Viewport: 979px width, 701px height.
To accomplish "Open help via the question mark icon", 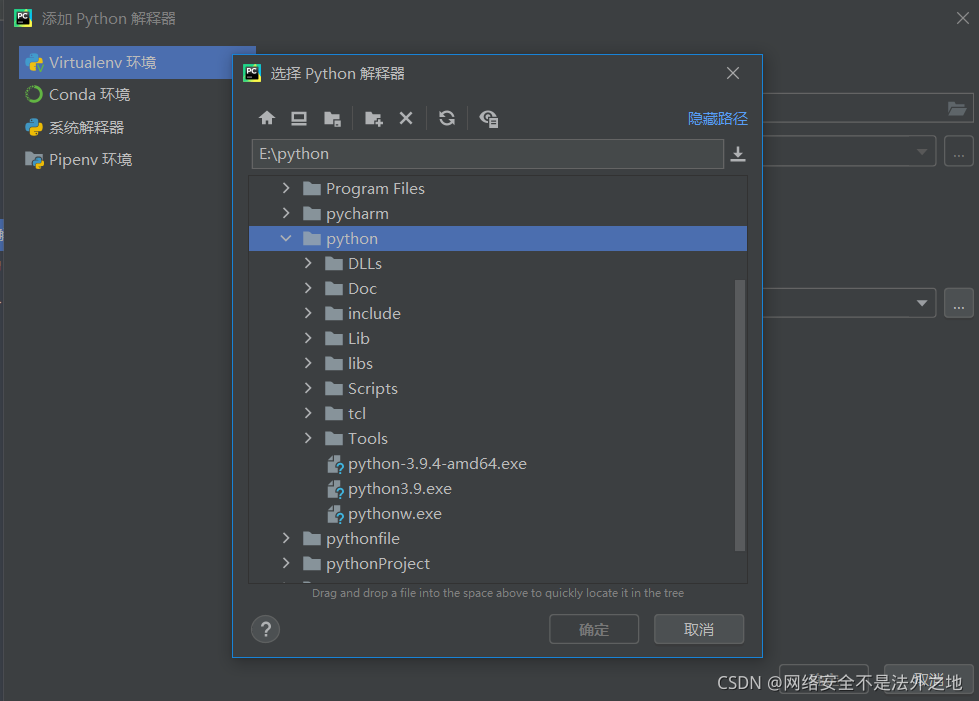I will coord(265,629).
